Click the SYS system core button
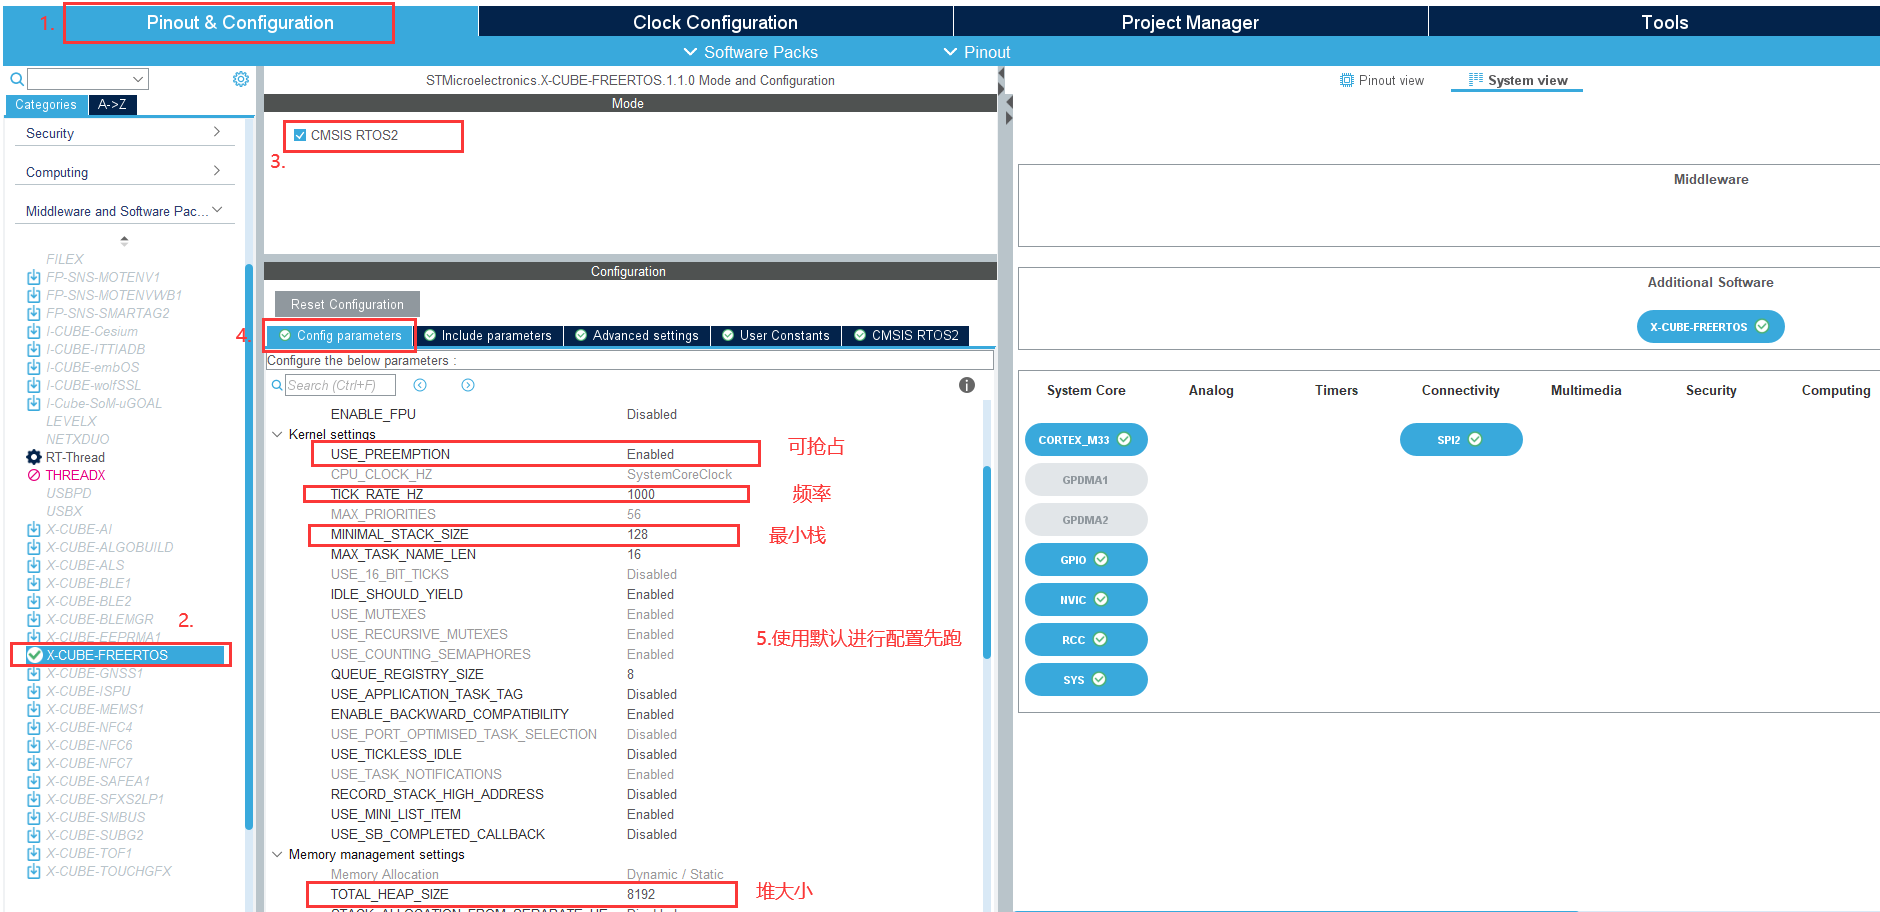Image resolution: width=1880 pixels, height=912 pixels. coord(1086,679)
